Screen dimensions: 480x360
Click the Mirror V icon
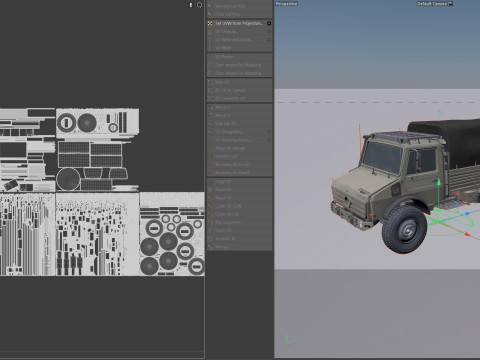point(210,116)
